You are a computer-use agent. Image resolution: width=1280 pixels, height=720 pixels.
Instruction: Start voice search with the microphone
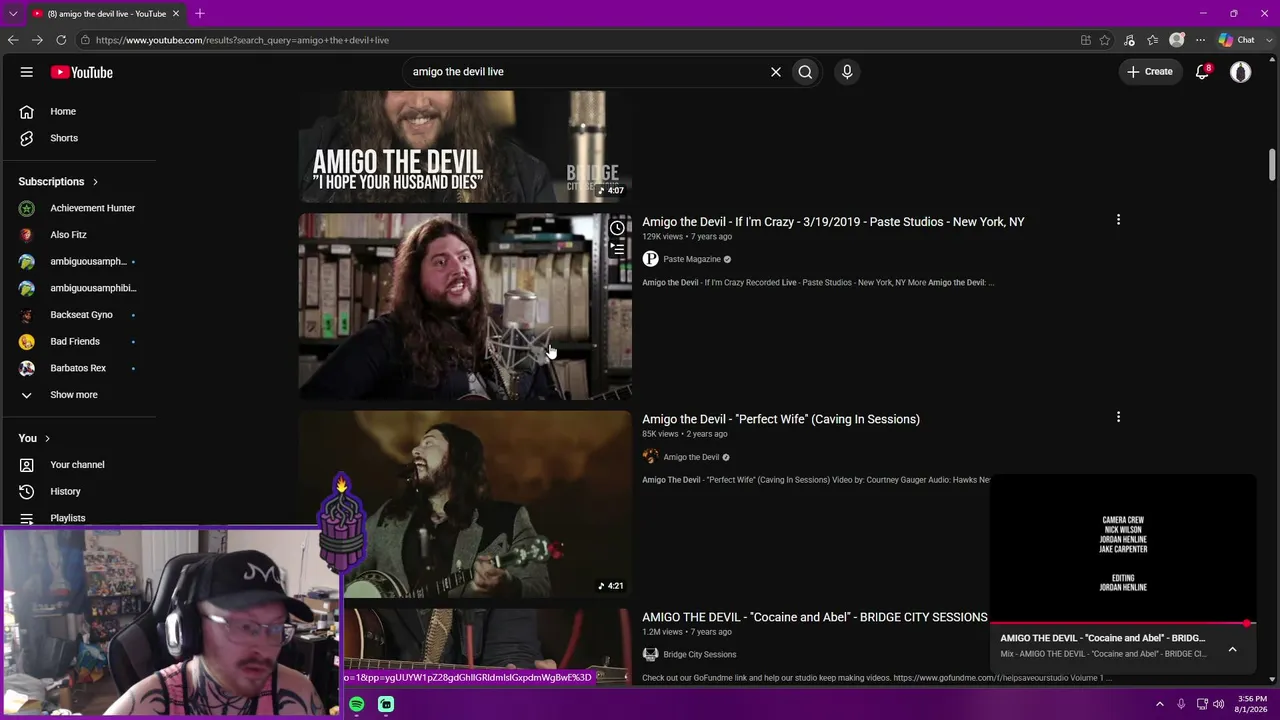click(x=847, y=72)
